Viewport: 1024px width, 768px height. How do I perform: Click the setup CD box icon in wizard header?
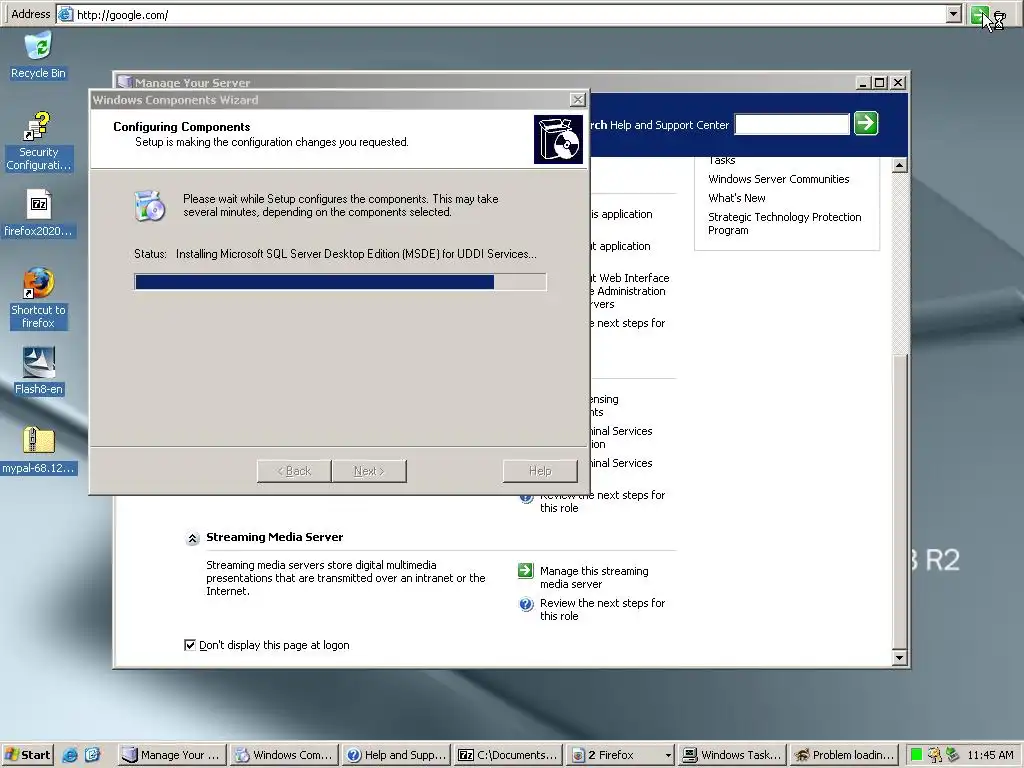click(558, 139)
